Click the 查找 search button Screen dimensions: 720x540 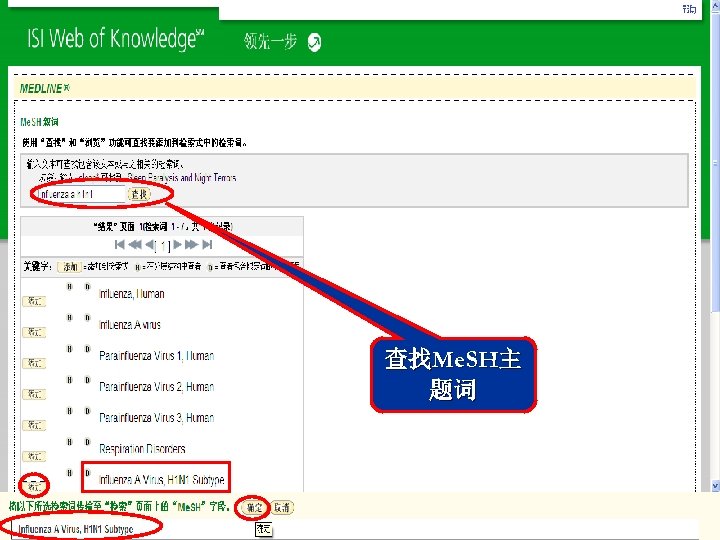(x=139, y=194)
